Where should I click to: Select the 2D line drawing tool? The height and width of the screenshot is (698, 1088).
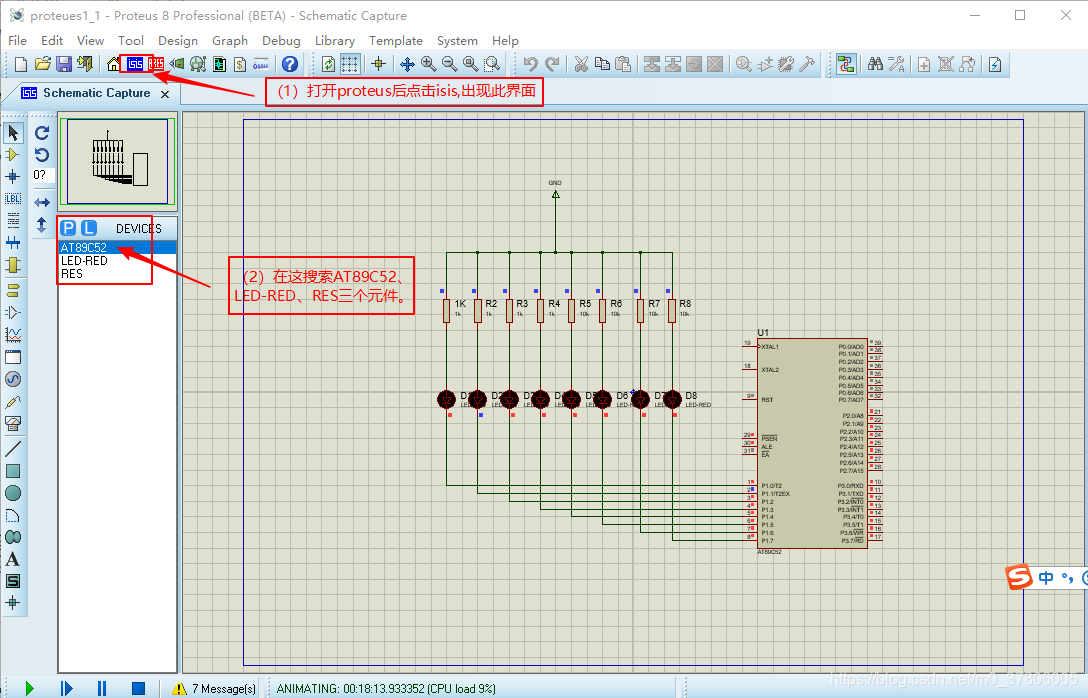(x=13, y=448)
